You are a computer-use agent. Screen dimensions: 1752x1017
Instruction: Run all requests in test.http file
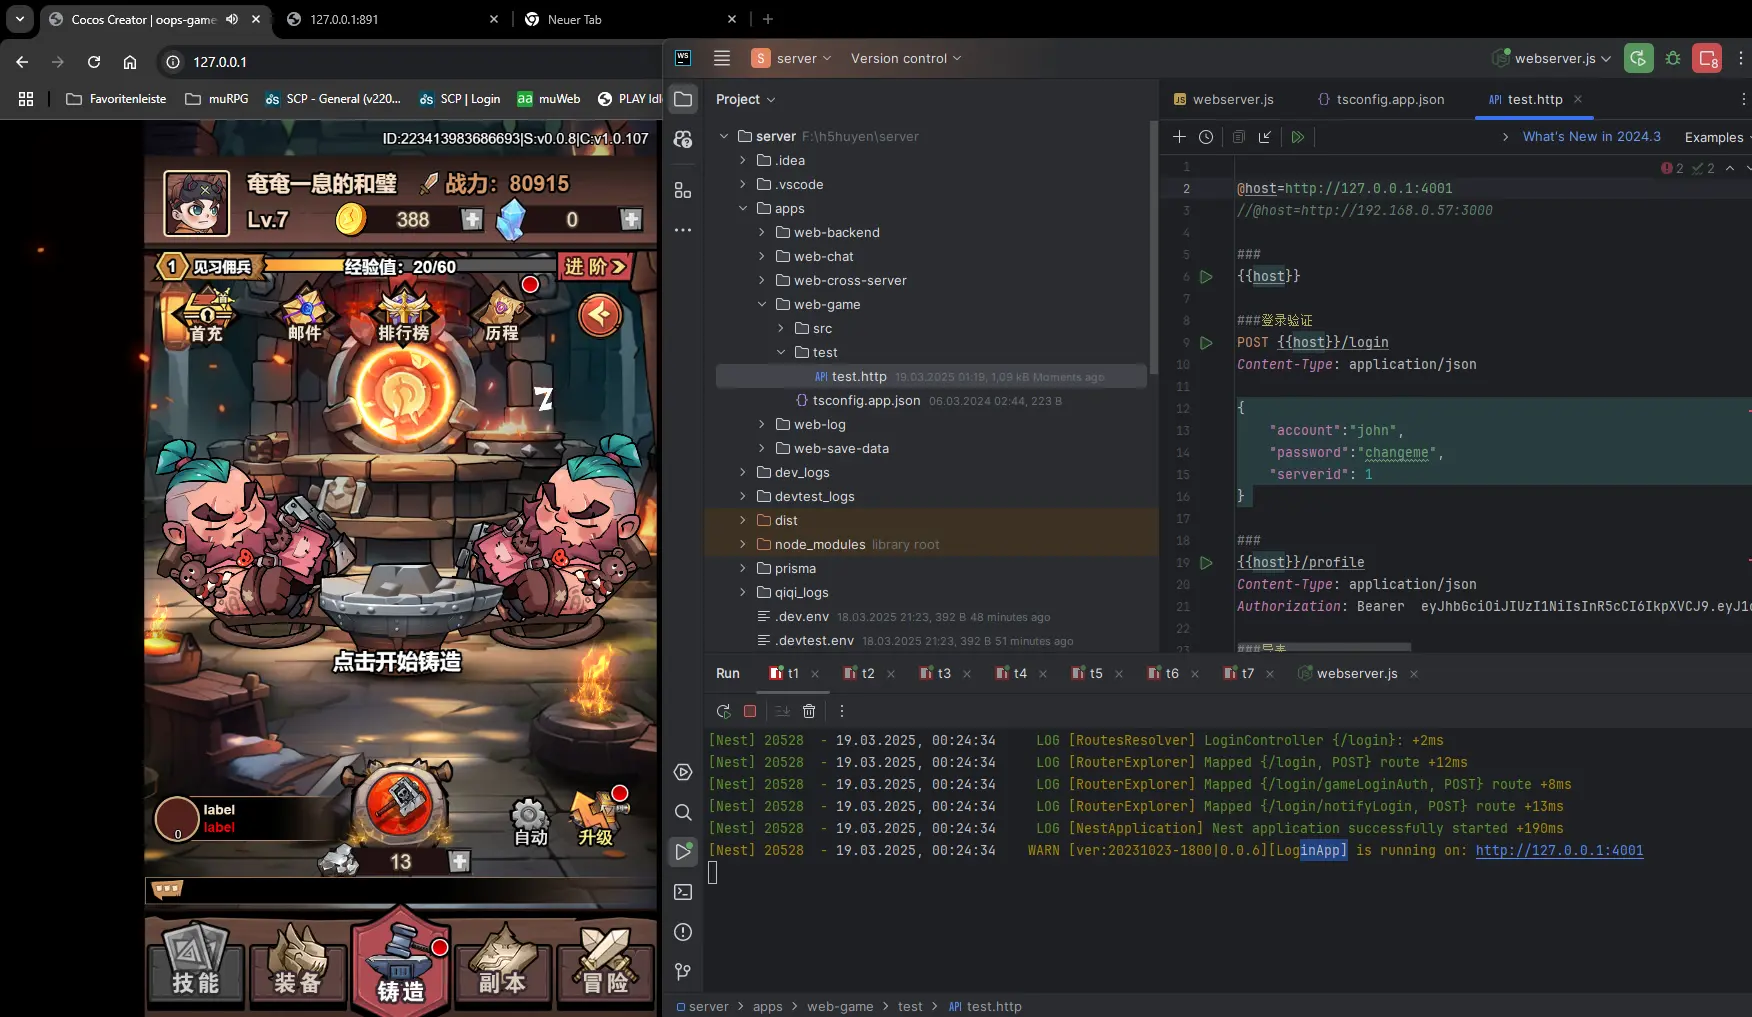1297,137
